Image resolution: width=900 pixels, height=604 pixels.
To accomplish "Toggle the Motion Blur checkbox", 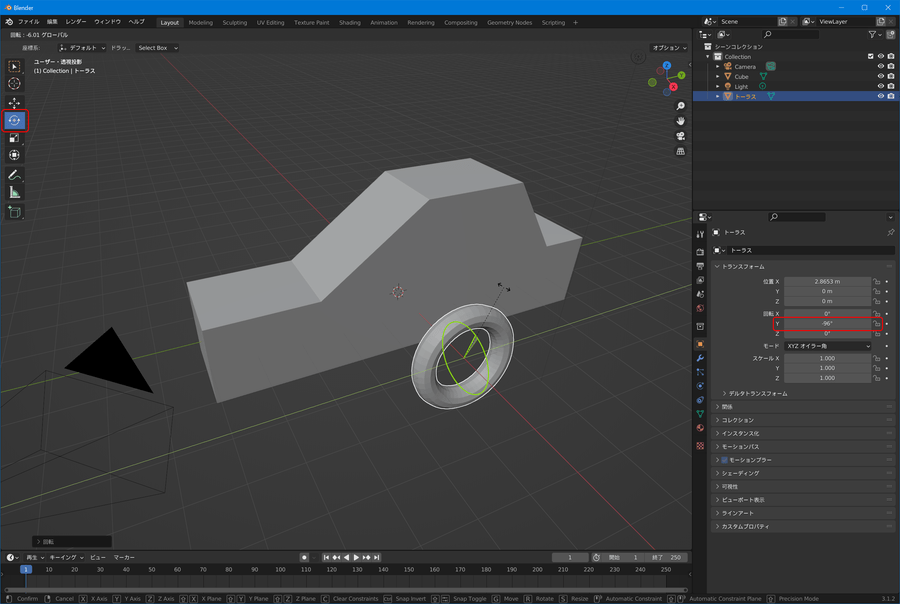I will coord(725,460).
